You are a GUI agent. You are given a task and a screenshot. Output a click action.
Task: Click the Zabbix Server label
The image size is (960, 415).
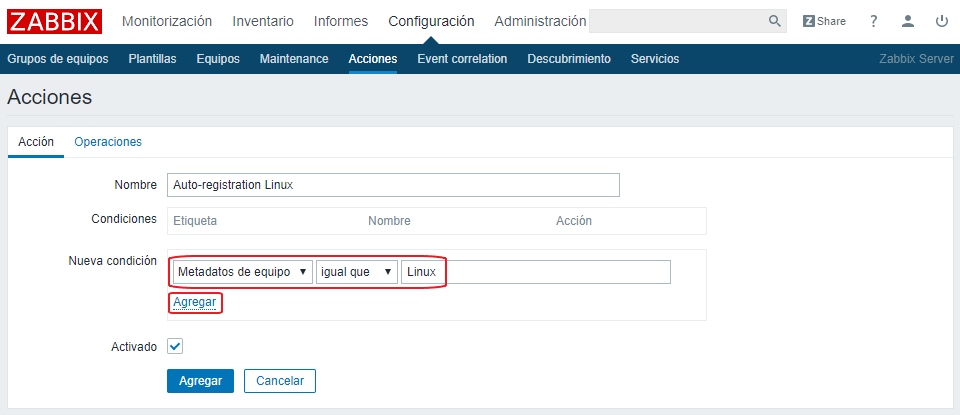(916, 59)
